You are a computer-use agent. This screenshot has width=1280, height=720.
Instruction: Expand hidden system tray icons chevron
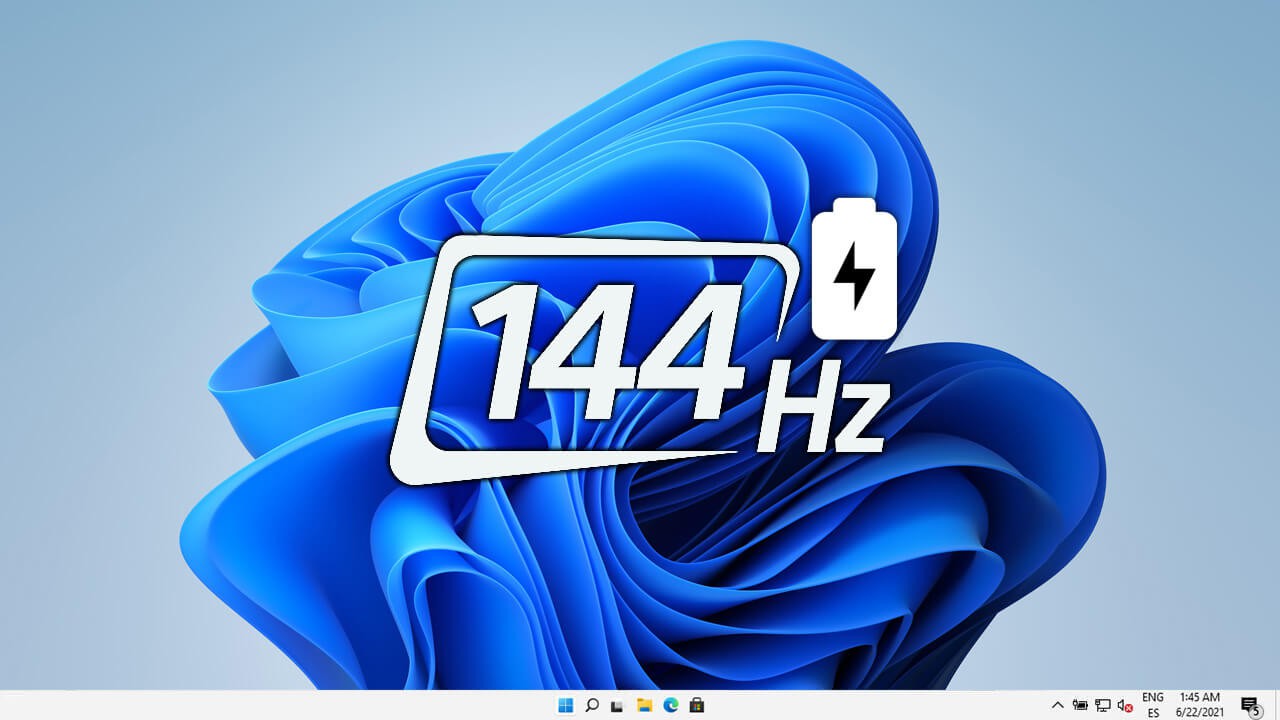[1058, 705]
